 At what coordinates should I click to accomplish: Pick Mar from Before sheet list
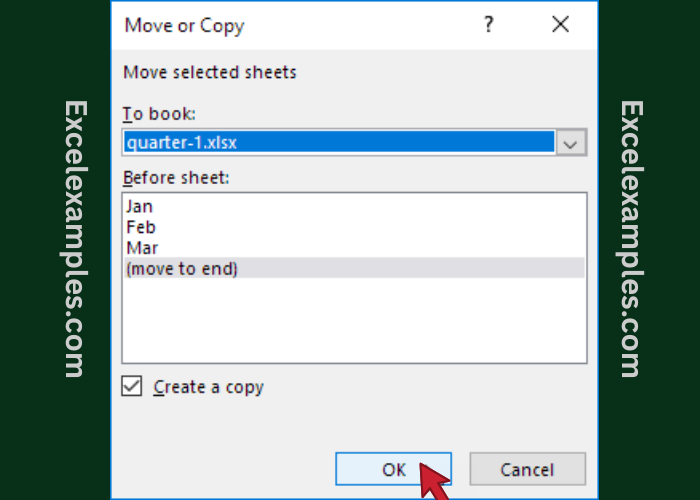pos(142,247)
